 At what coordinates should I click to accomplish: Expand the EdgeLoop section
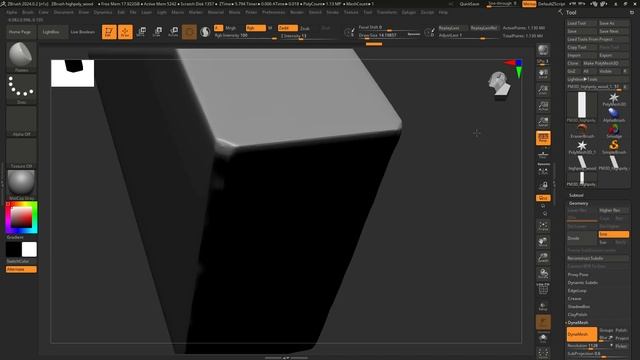(577, 291)
